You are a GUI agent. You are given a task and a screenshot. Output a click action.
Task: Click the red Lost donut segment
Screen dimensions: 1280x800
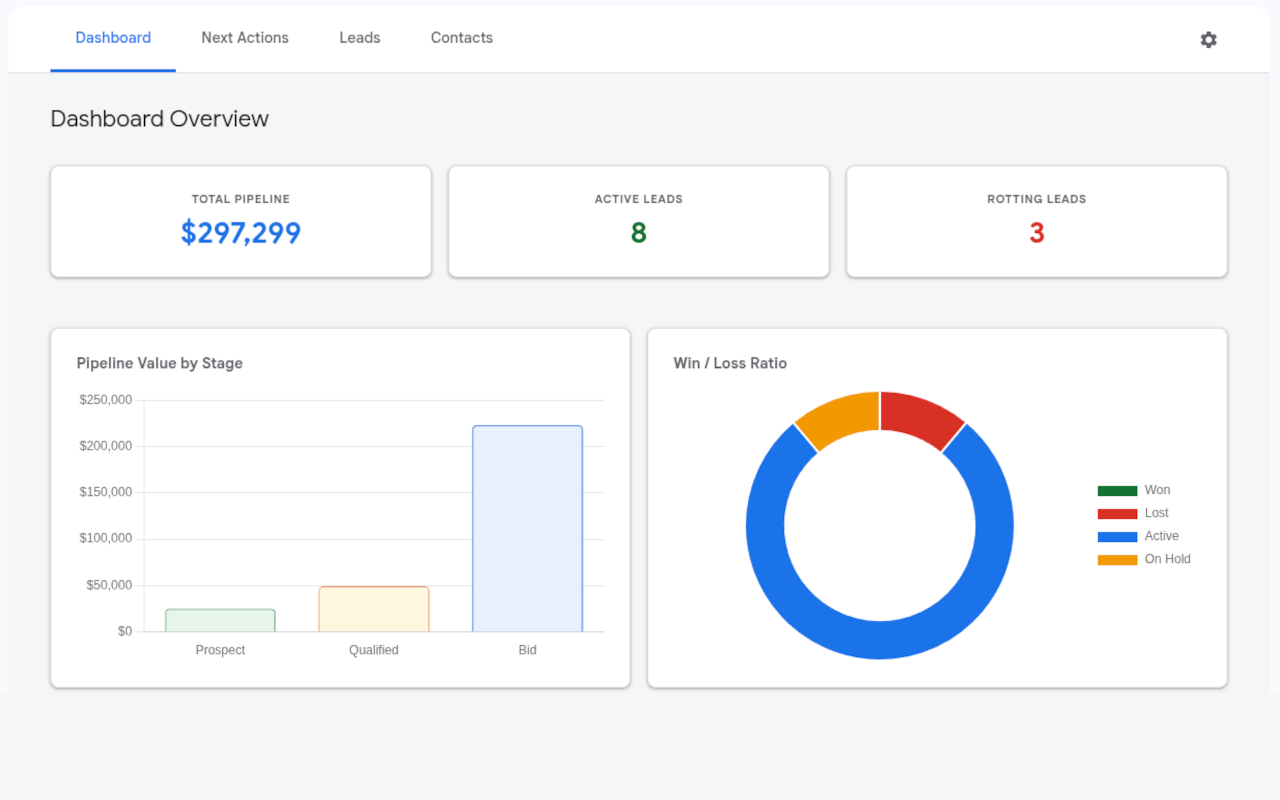tap(919, 417)
